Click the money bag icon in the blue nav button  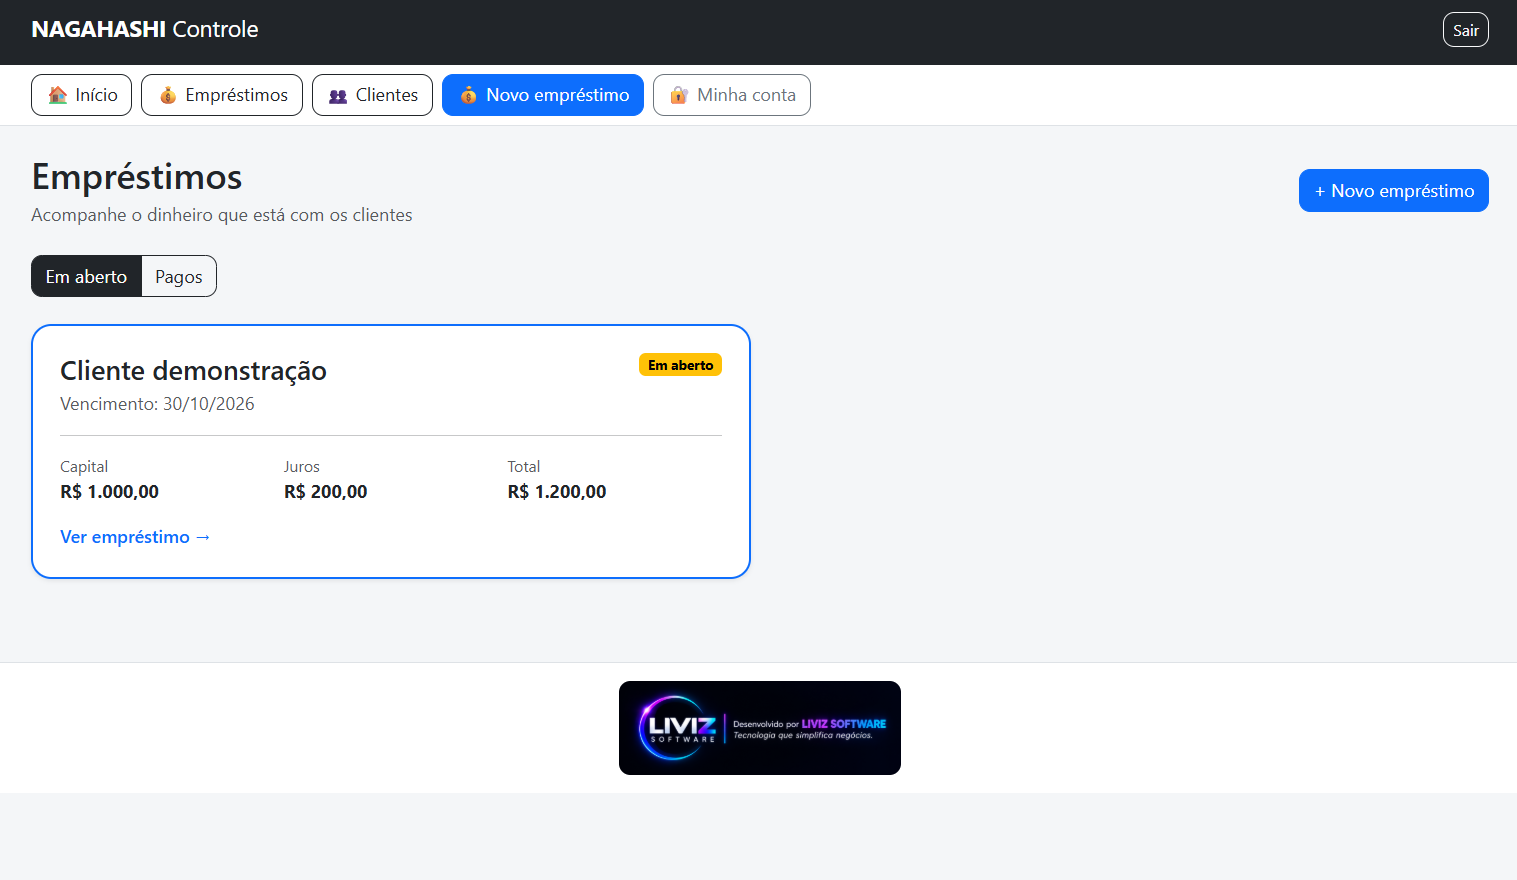[x=468, y=95]
